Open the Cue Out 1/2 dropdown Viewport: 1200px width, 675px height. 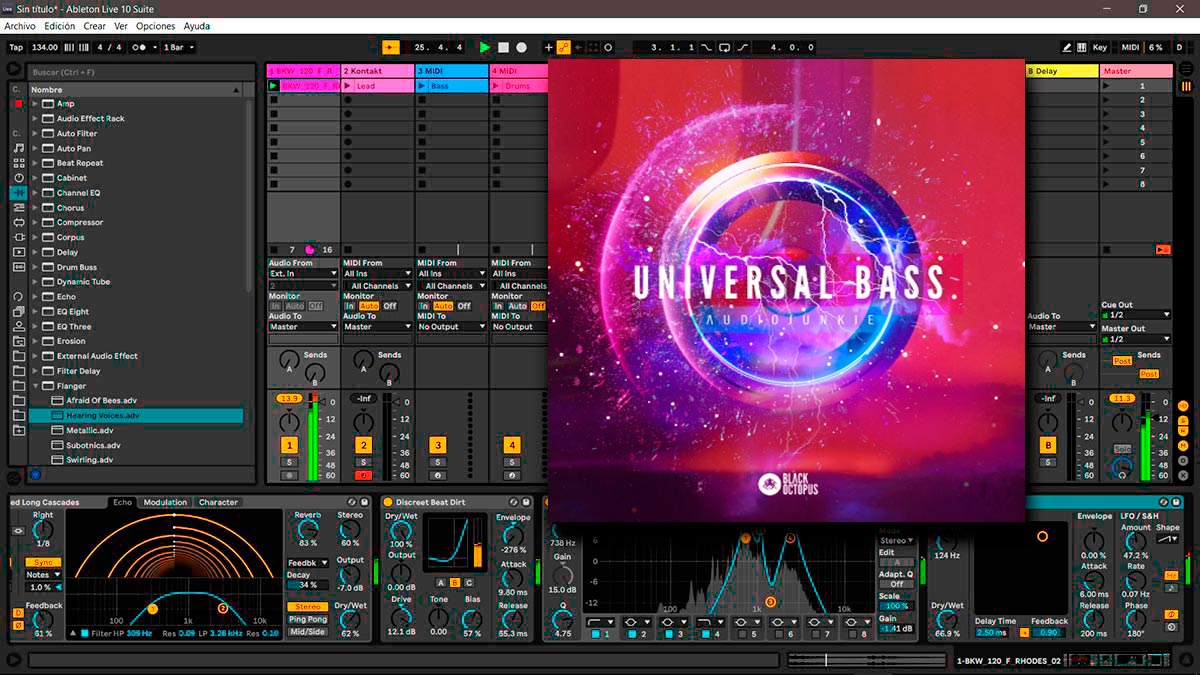(x=1136, y=315)
